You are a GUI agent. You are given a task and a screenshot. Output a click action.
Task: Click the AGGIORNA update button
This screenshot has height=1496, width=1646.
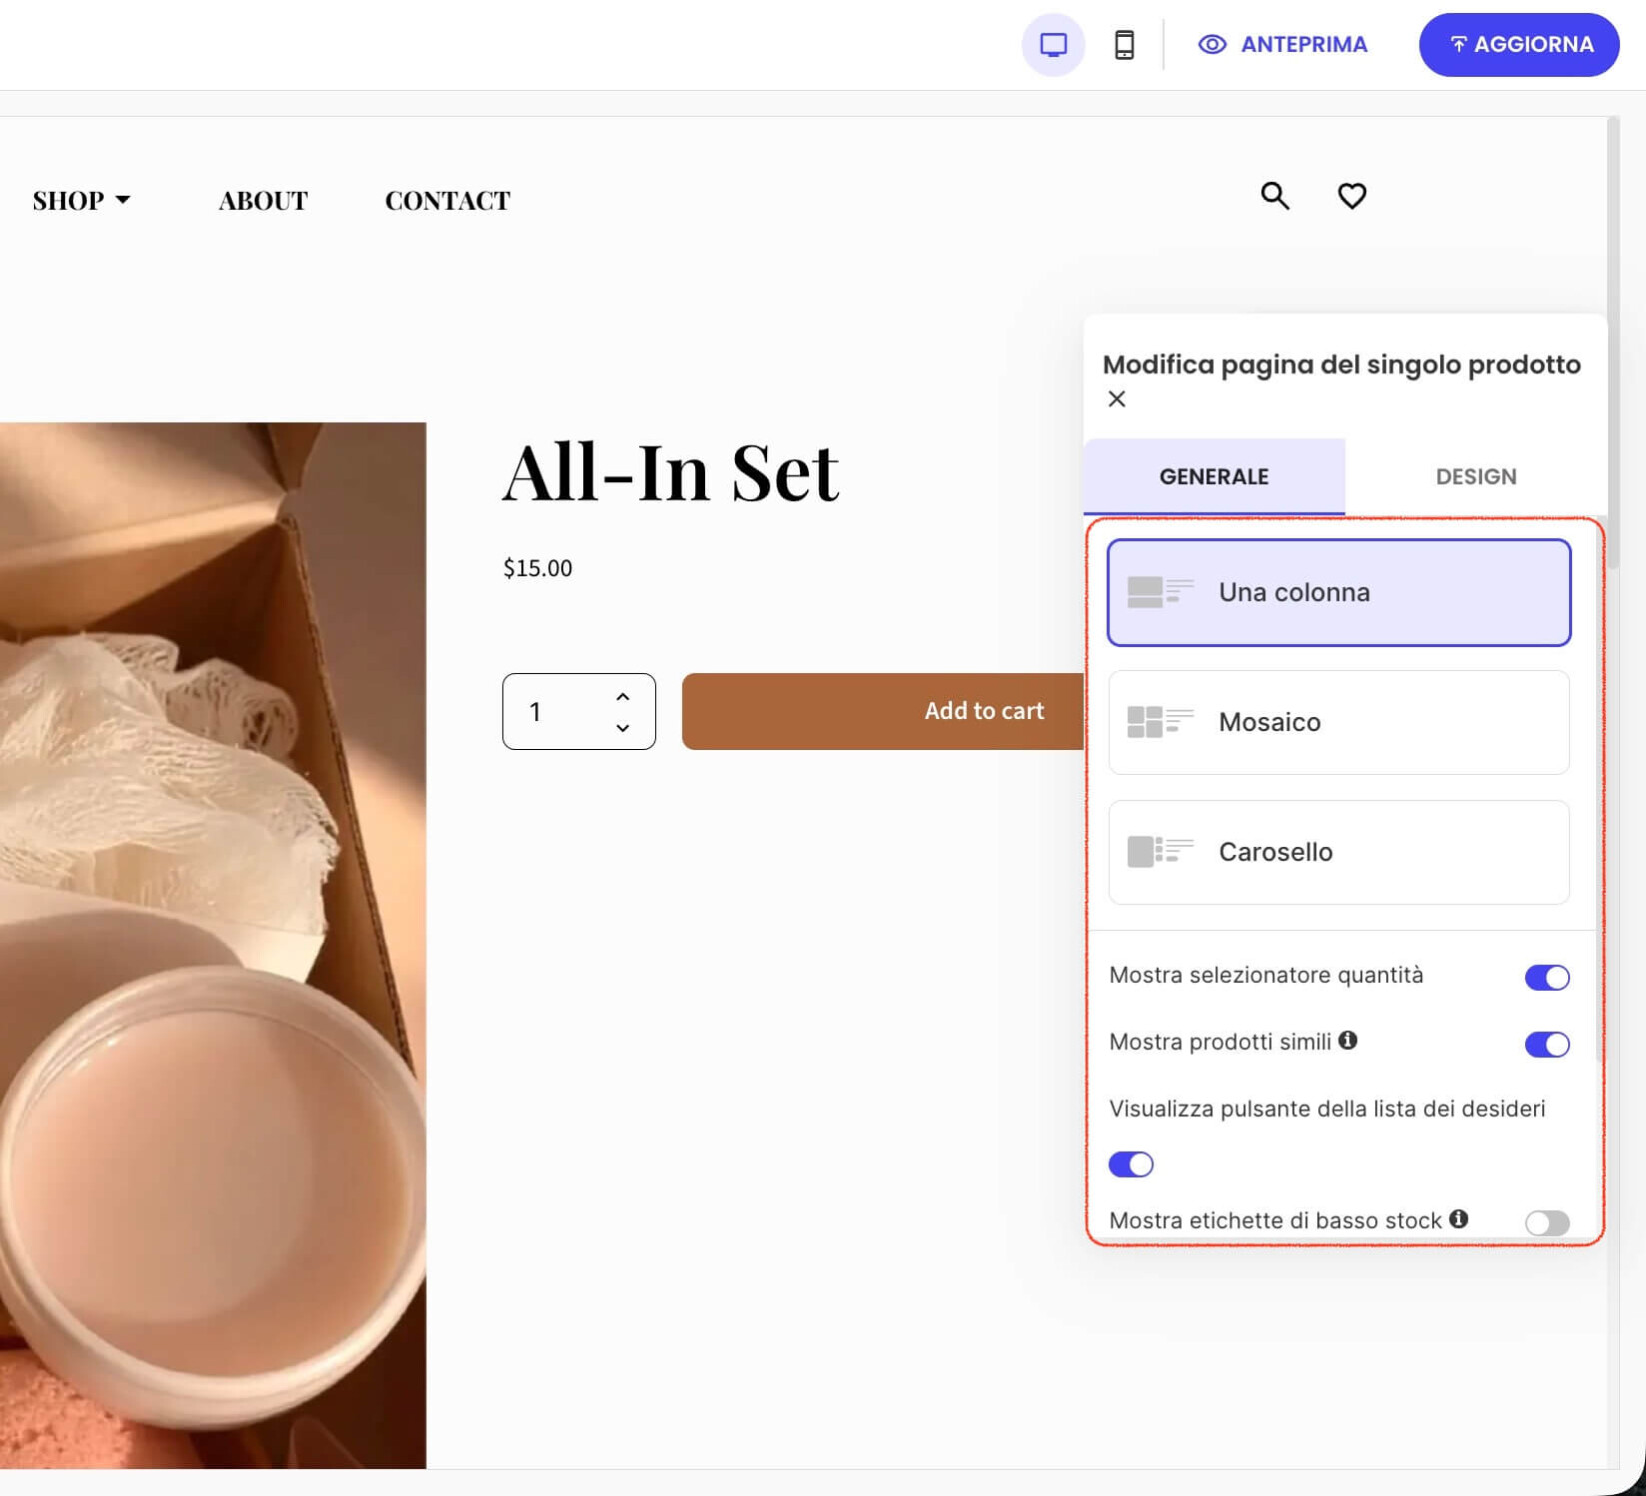tap(1519, 45)
